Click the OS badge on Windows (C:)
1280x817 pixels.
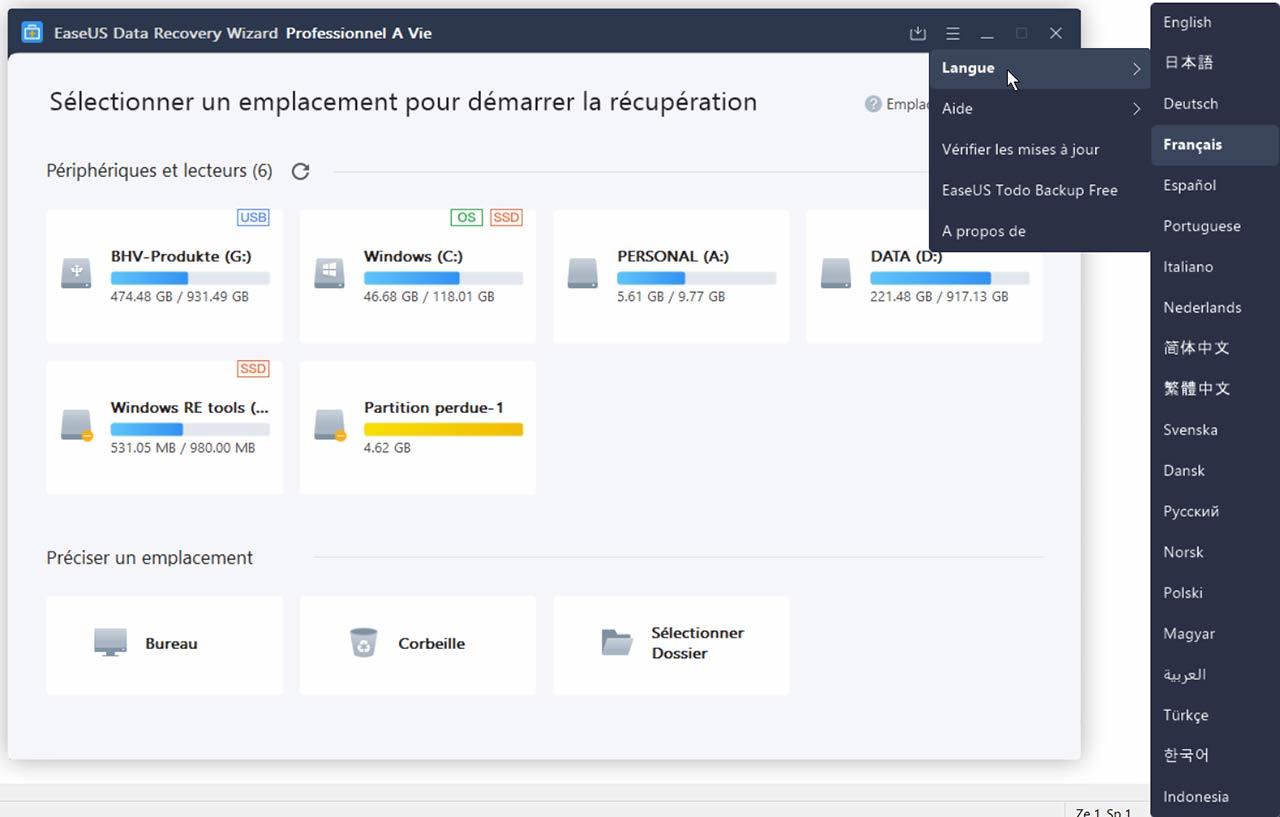tap(466, 217)
